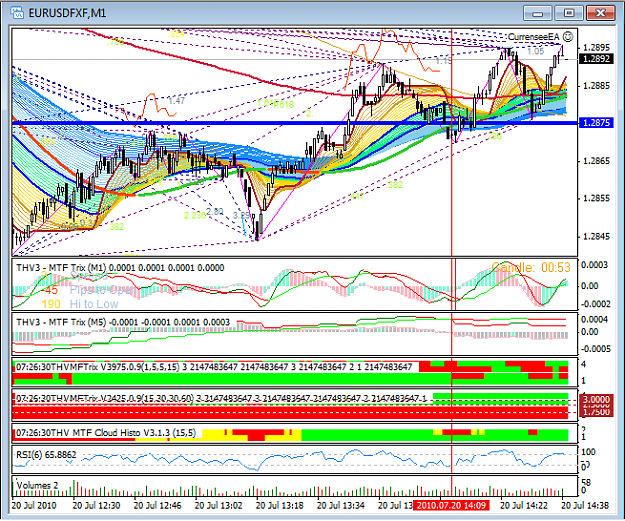Click the Volumes 2 indicator label

coord(37,485)
